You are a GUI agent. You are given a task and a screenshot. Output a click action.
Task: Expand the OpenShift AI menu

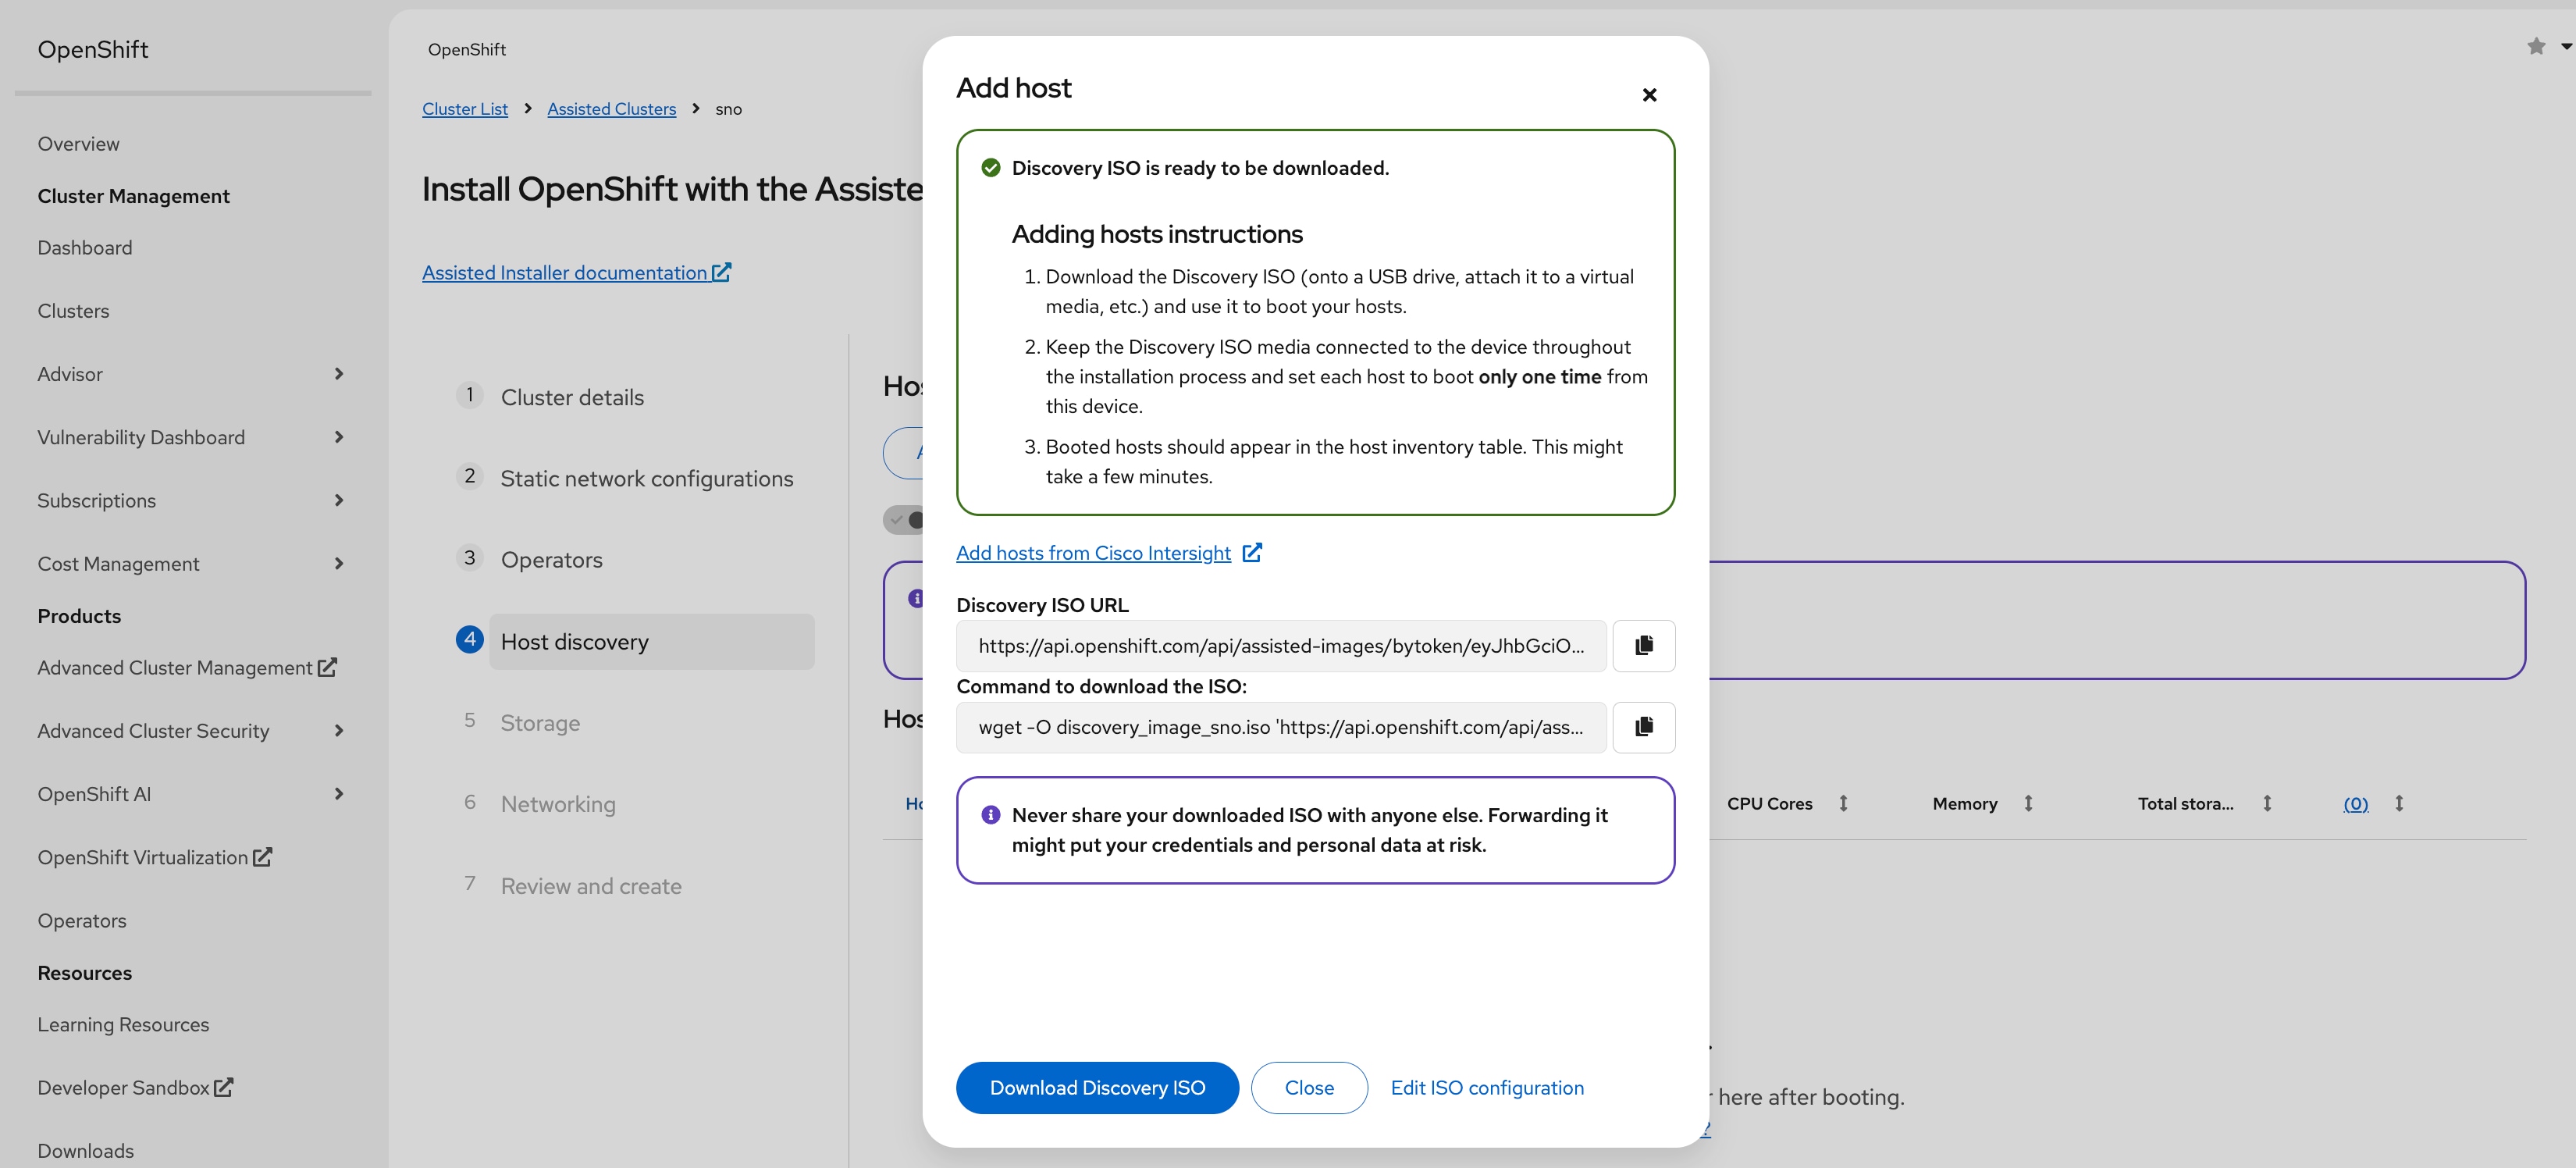point(338,793)
